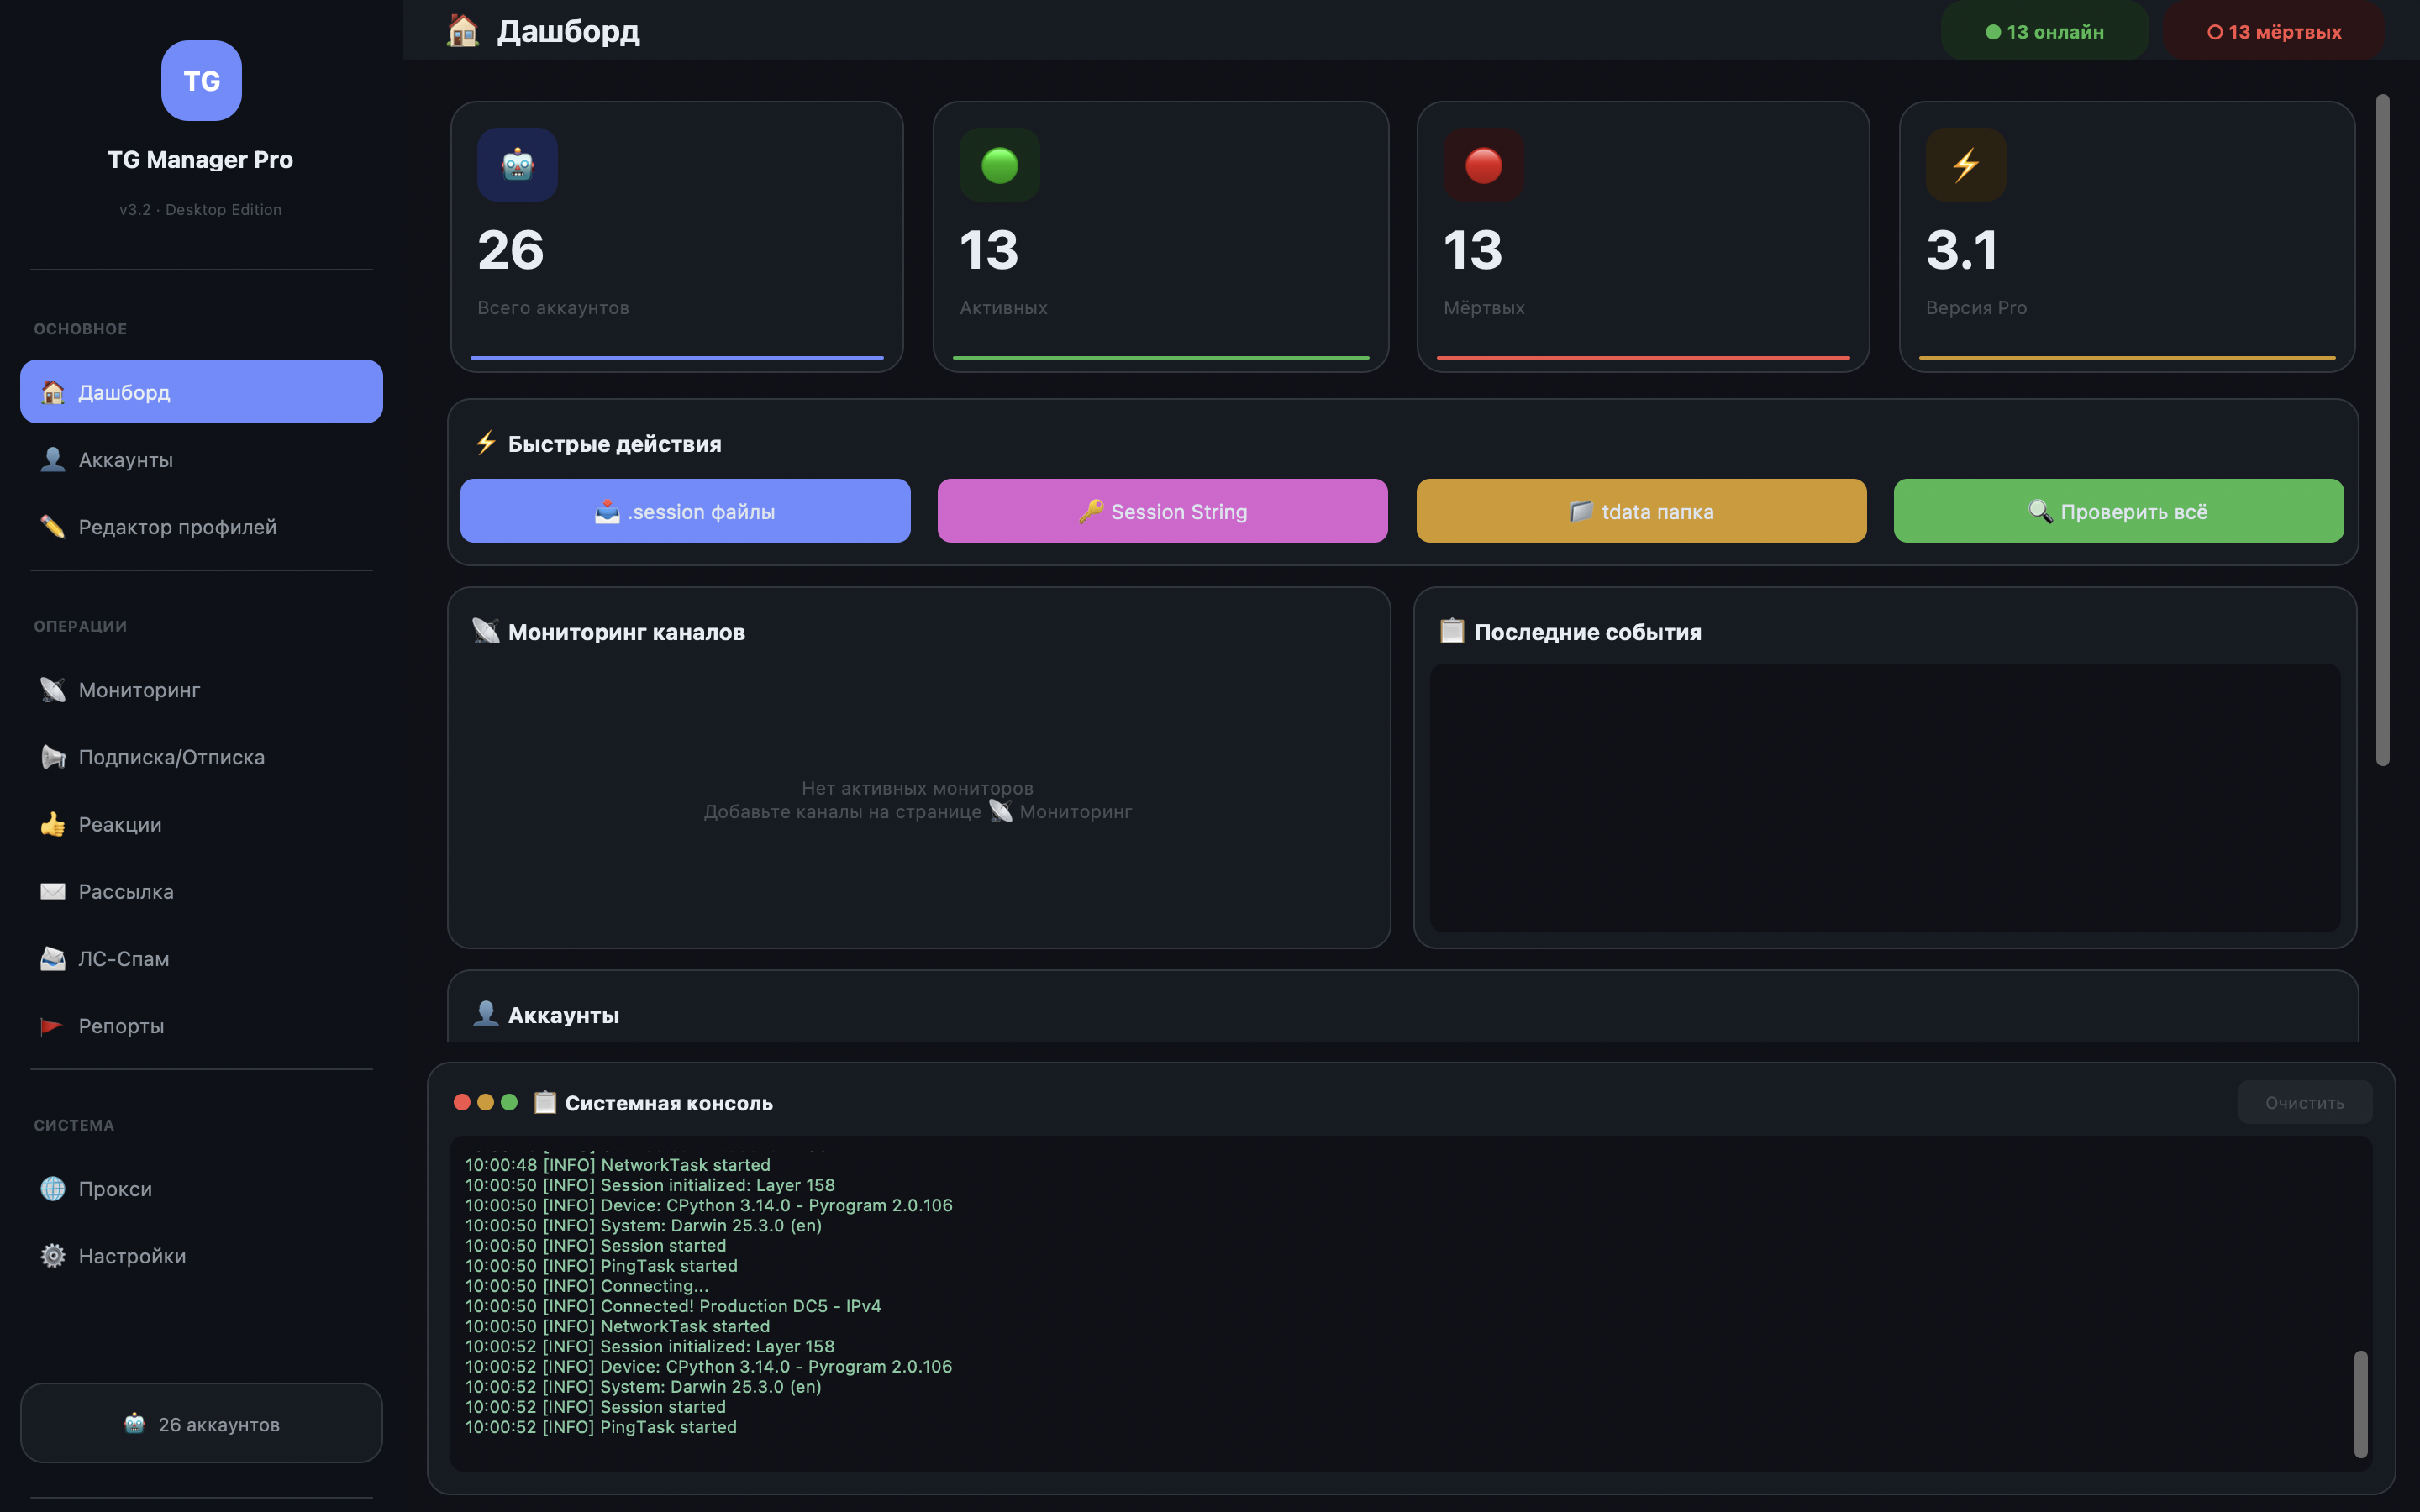Click the green circle icon on Активных card
Screen dimensions: 2420x1512
pyautogui.click(x=999, y=165)
